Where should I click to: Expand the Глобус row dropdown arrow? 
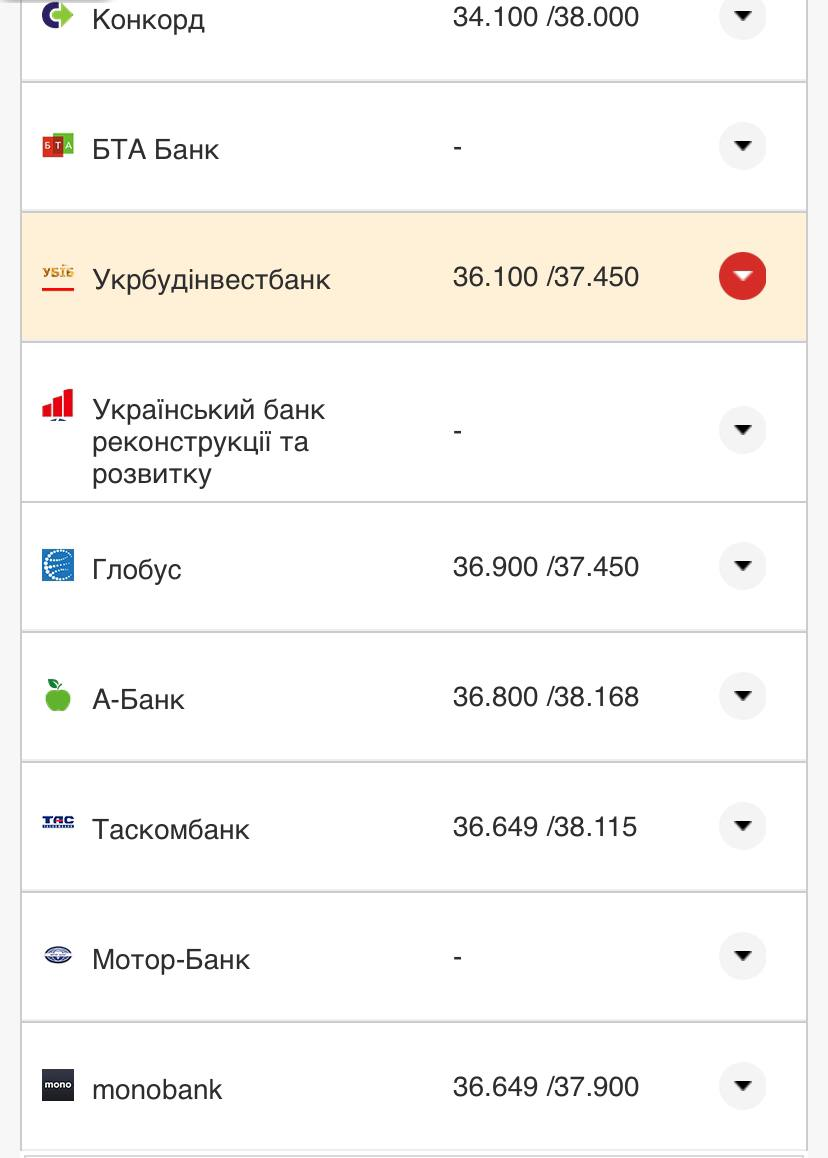tap(742, 566)
